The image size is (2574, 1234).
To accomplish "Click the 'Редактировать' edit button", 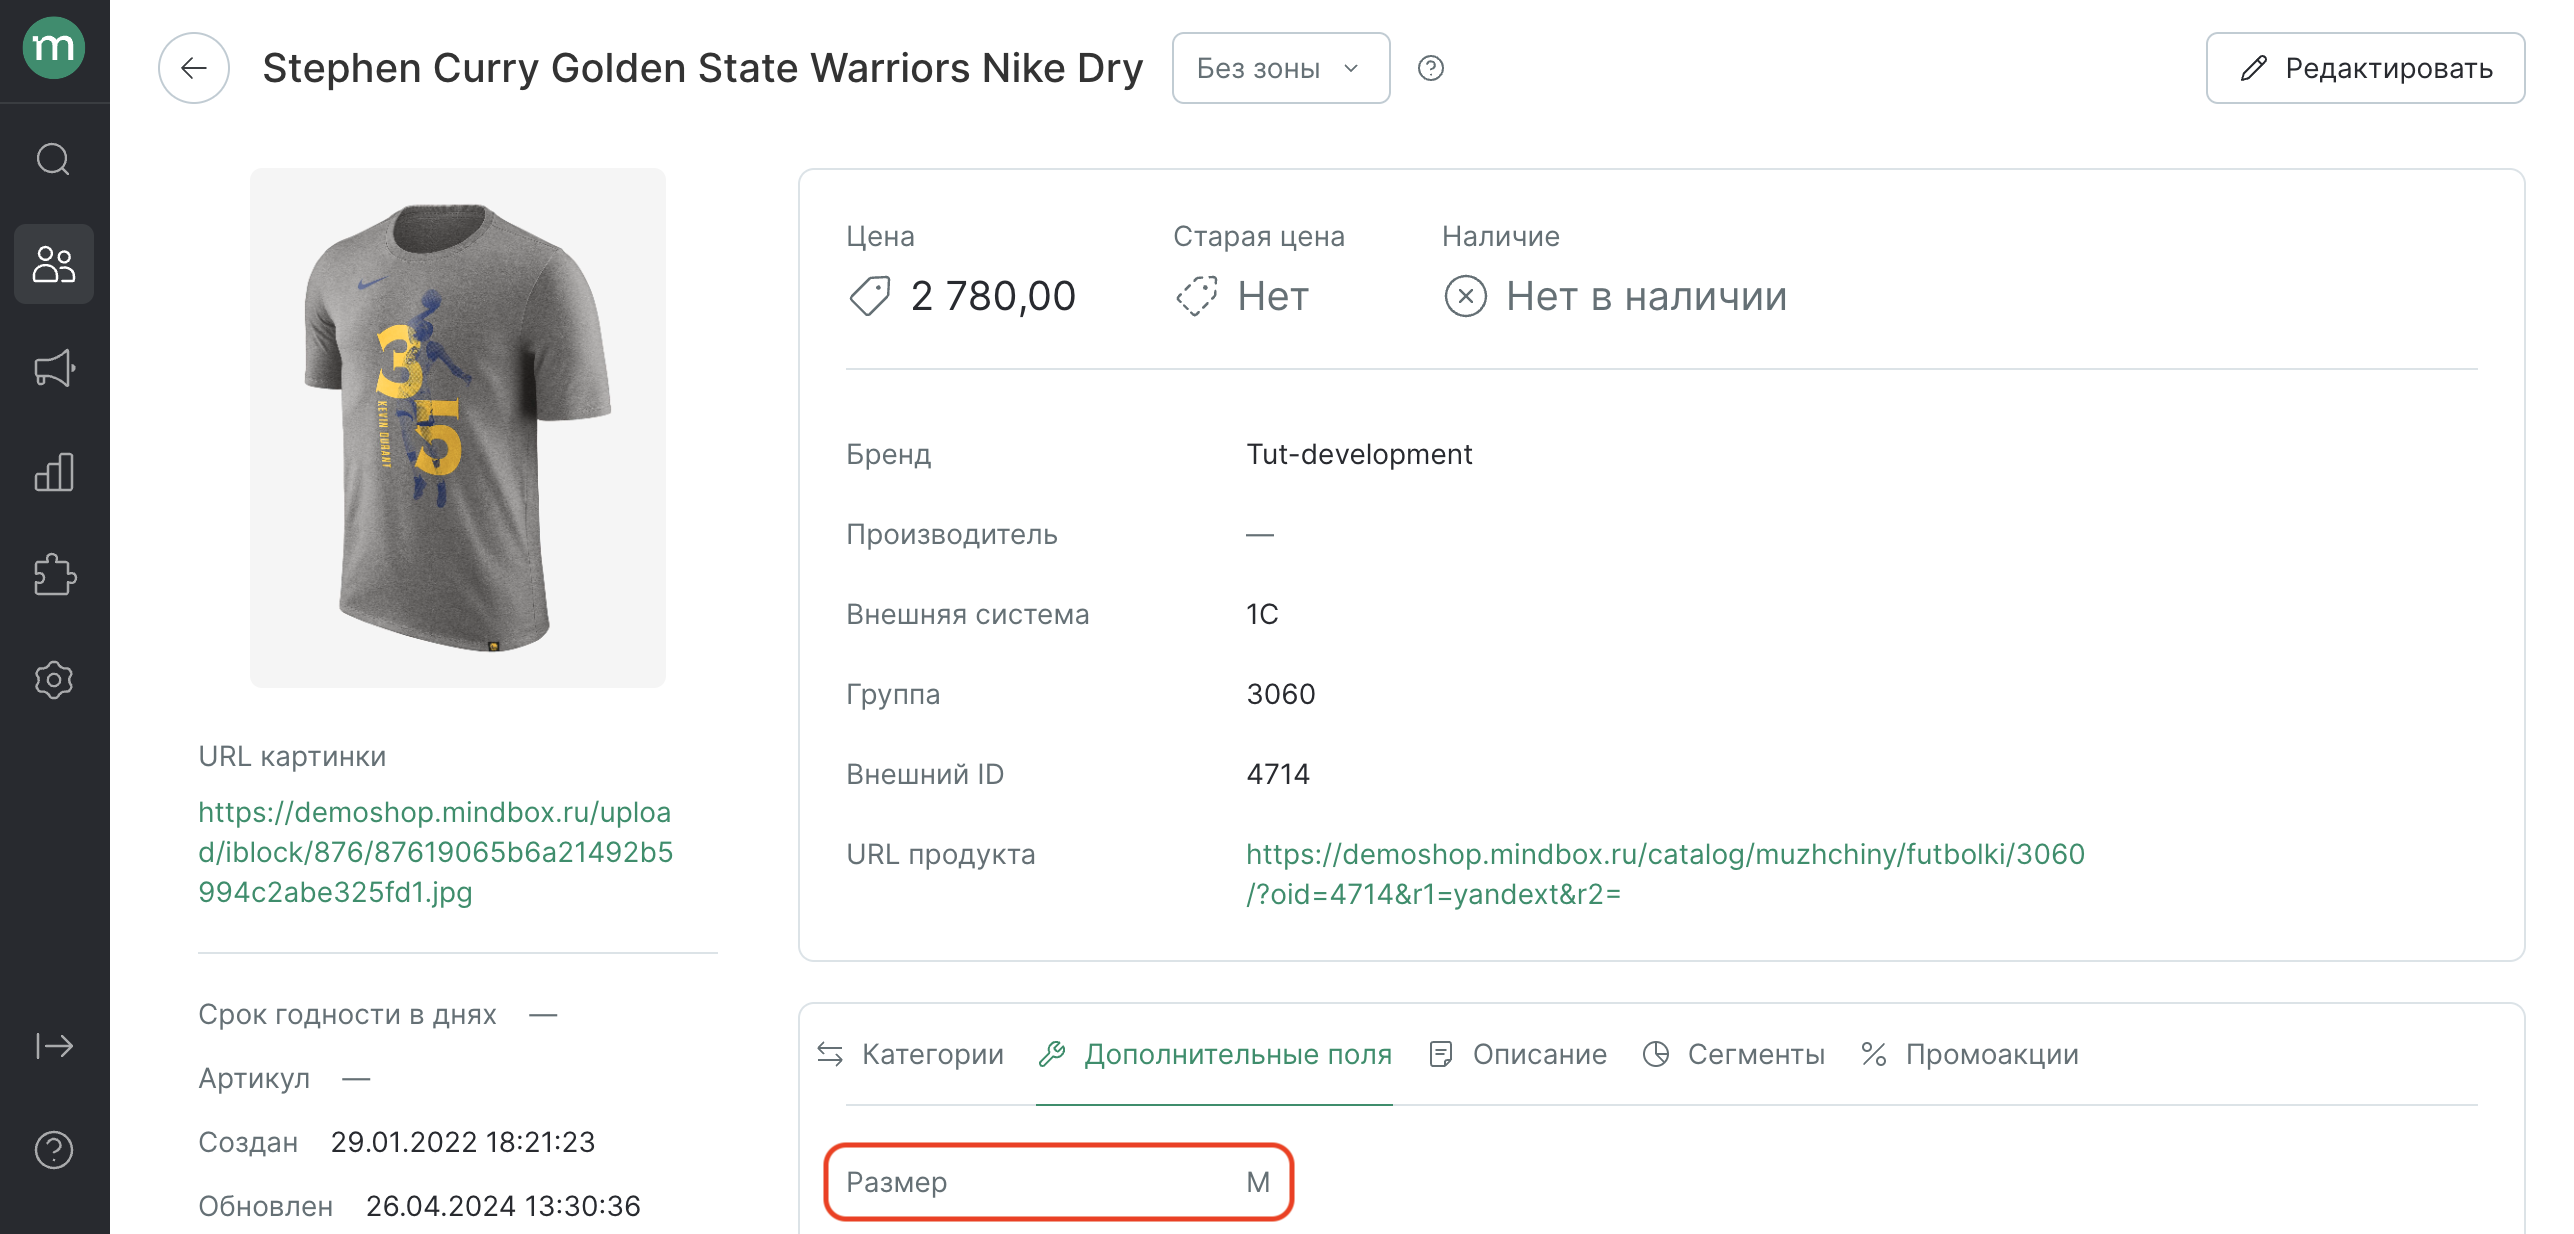I will 2365,68.
